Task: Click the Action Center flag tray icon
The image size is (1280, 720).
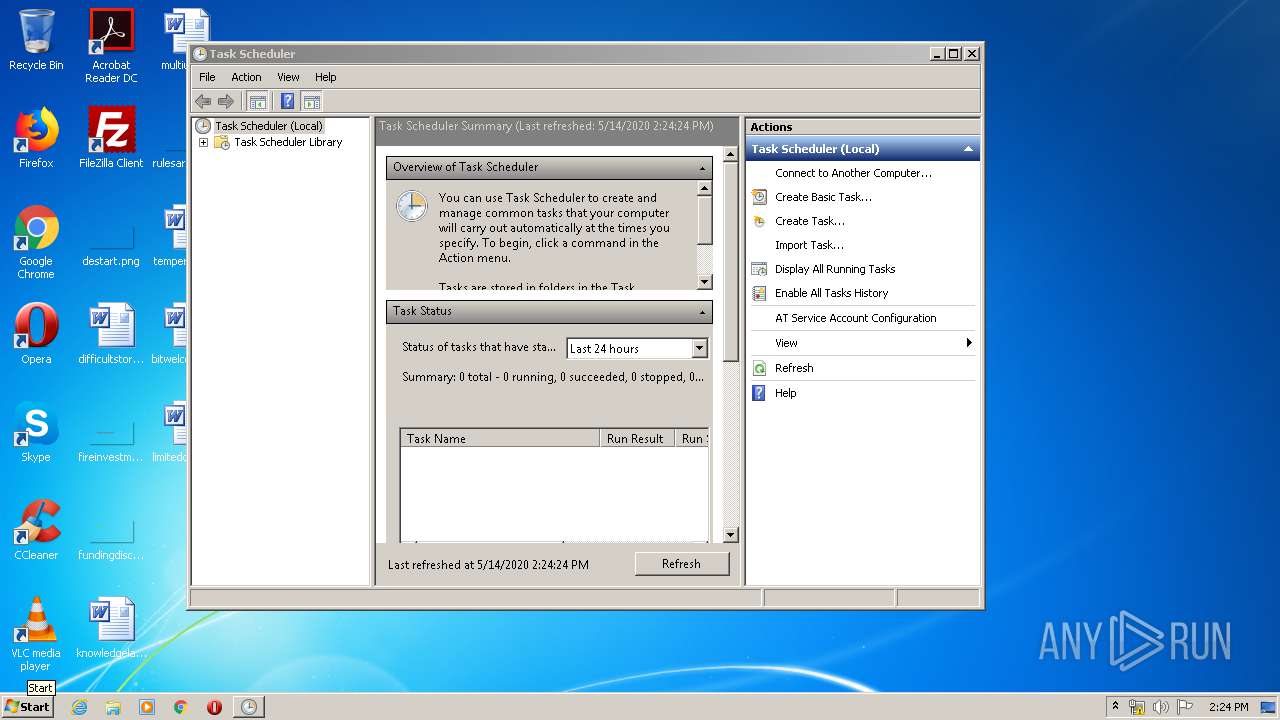Action: click(x=1185, y=707)
